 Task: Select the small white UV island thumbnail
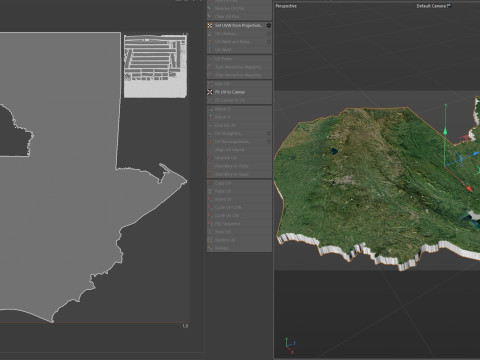coord(155,66)
